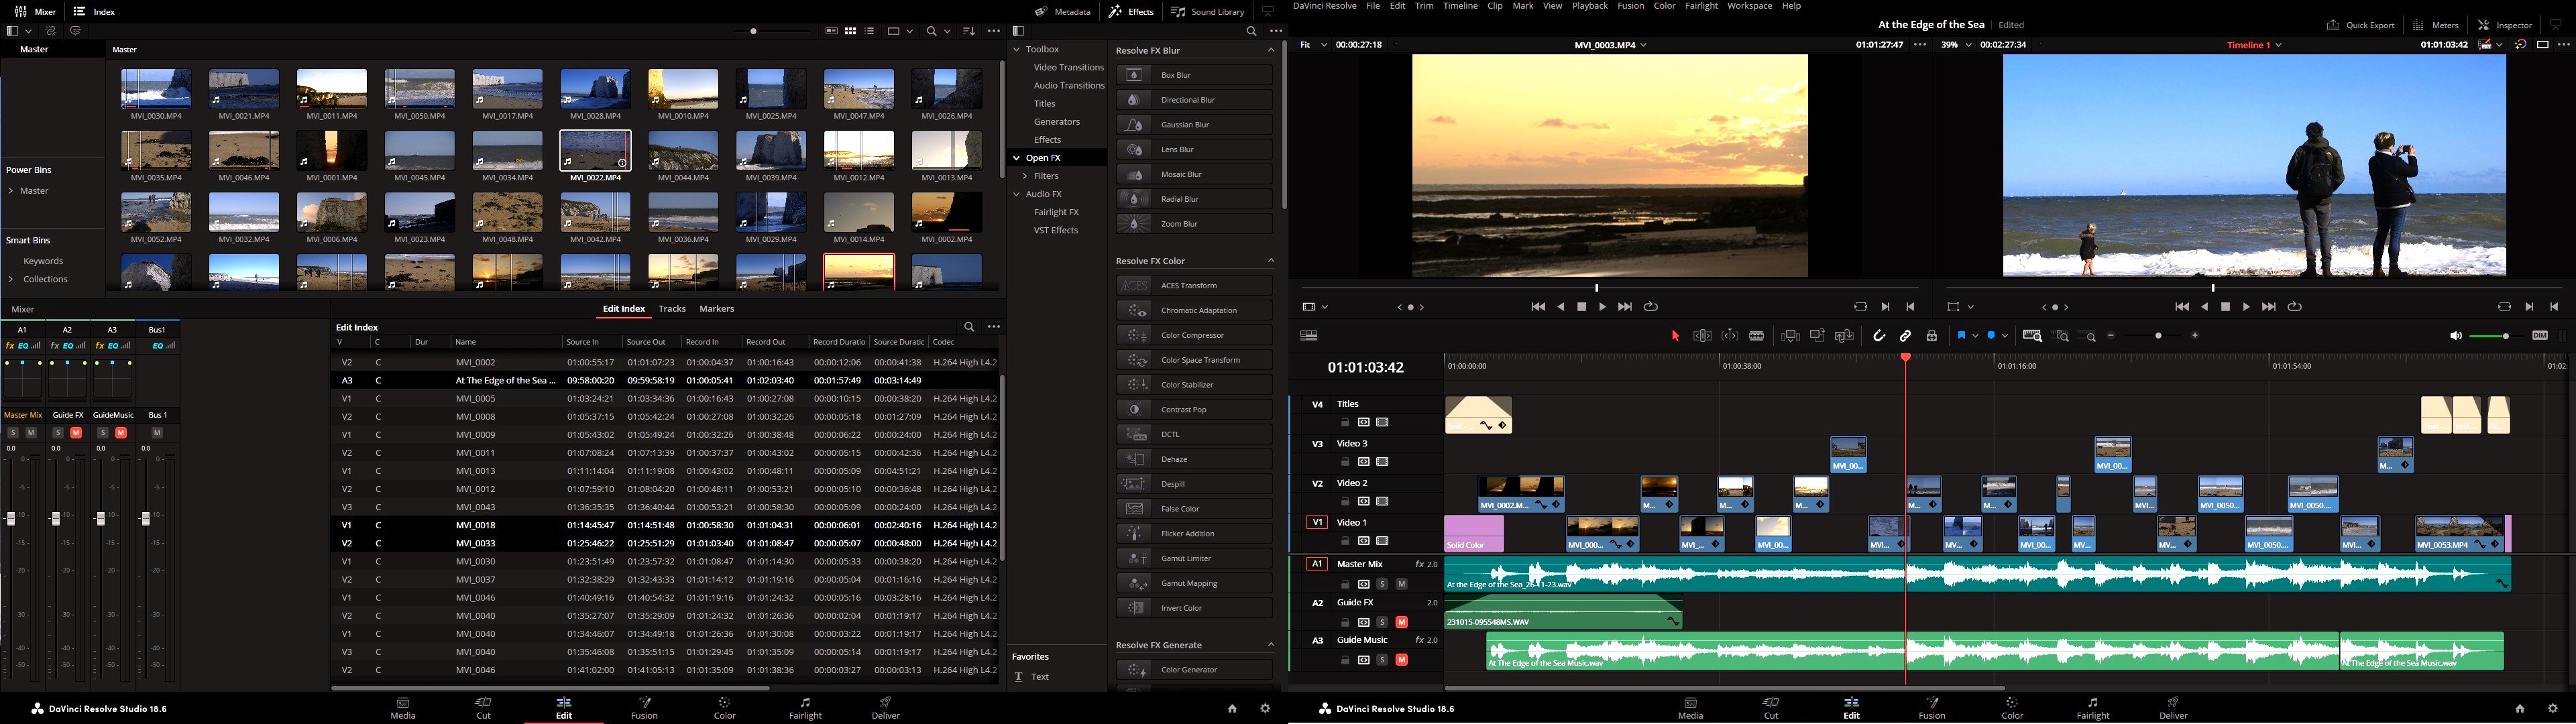Activate the Trim Edit Mode tool
The image size is (2576, 724).
pos(1702,336)
